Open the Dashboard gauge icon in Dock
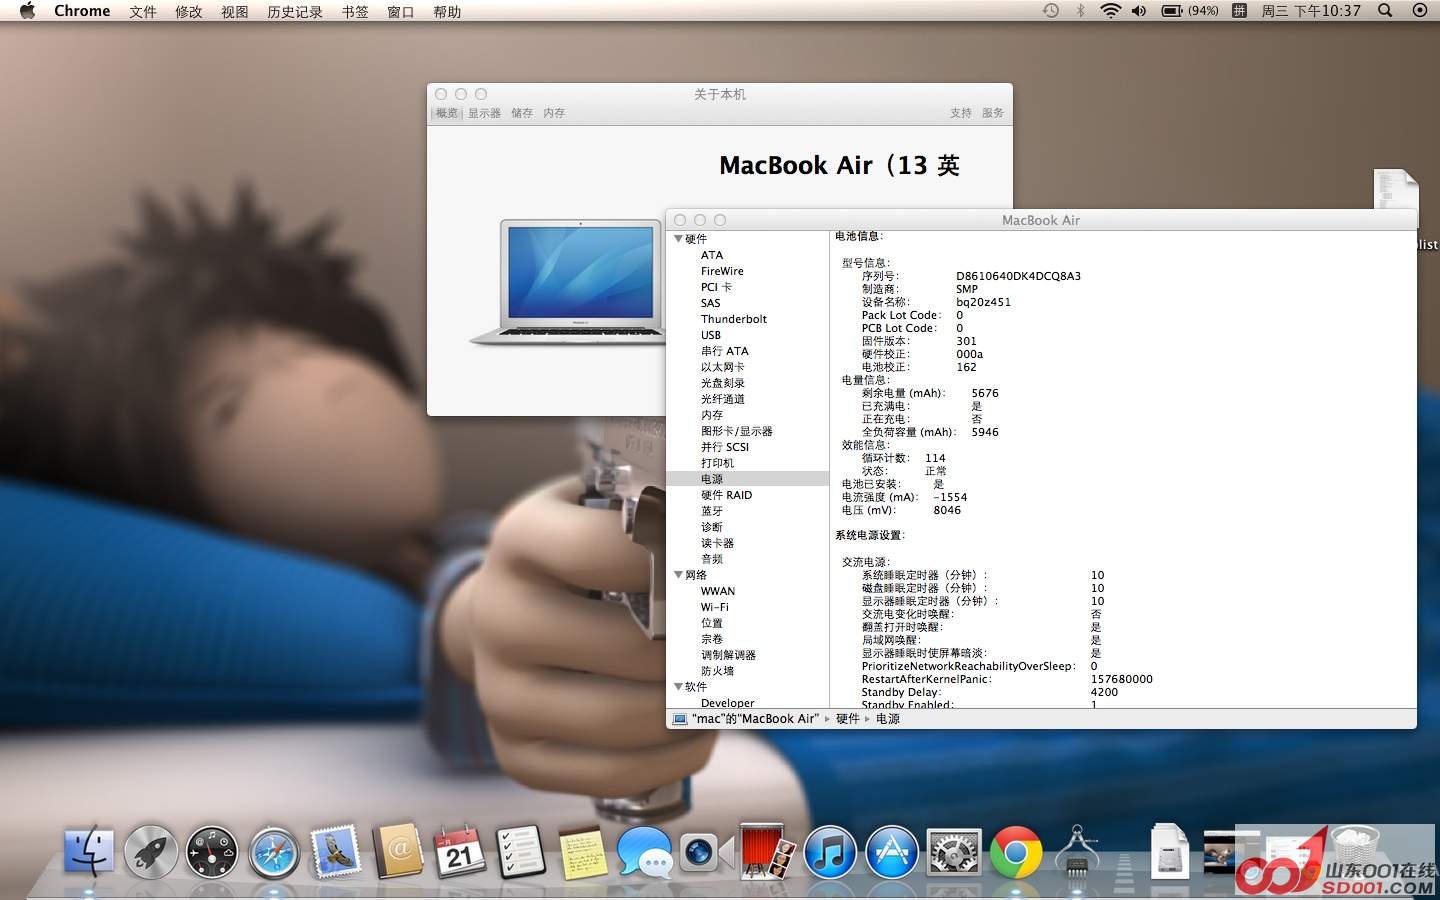This screenshot has height=900, width=1440. click(x=212, y=852)
